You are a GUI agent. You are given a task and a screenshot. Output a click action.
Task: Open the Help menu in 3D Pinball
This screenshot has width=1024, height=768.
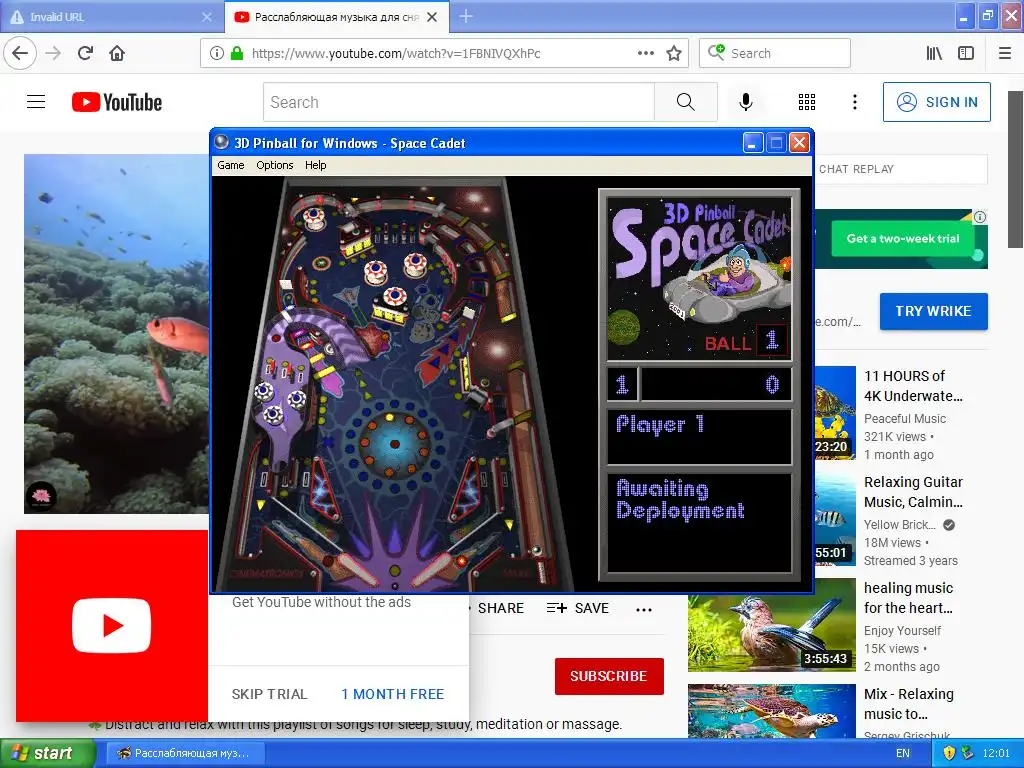[315, 165]
